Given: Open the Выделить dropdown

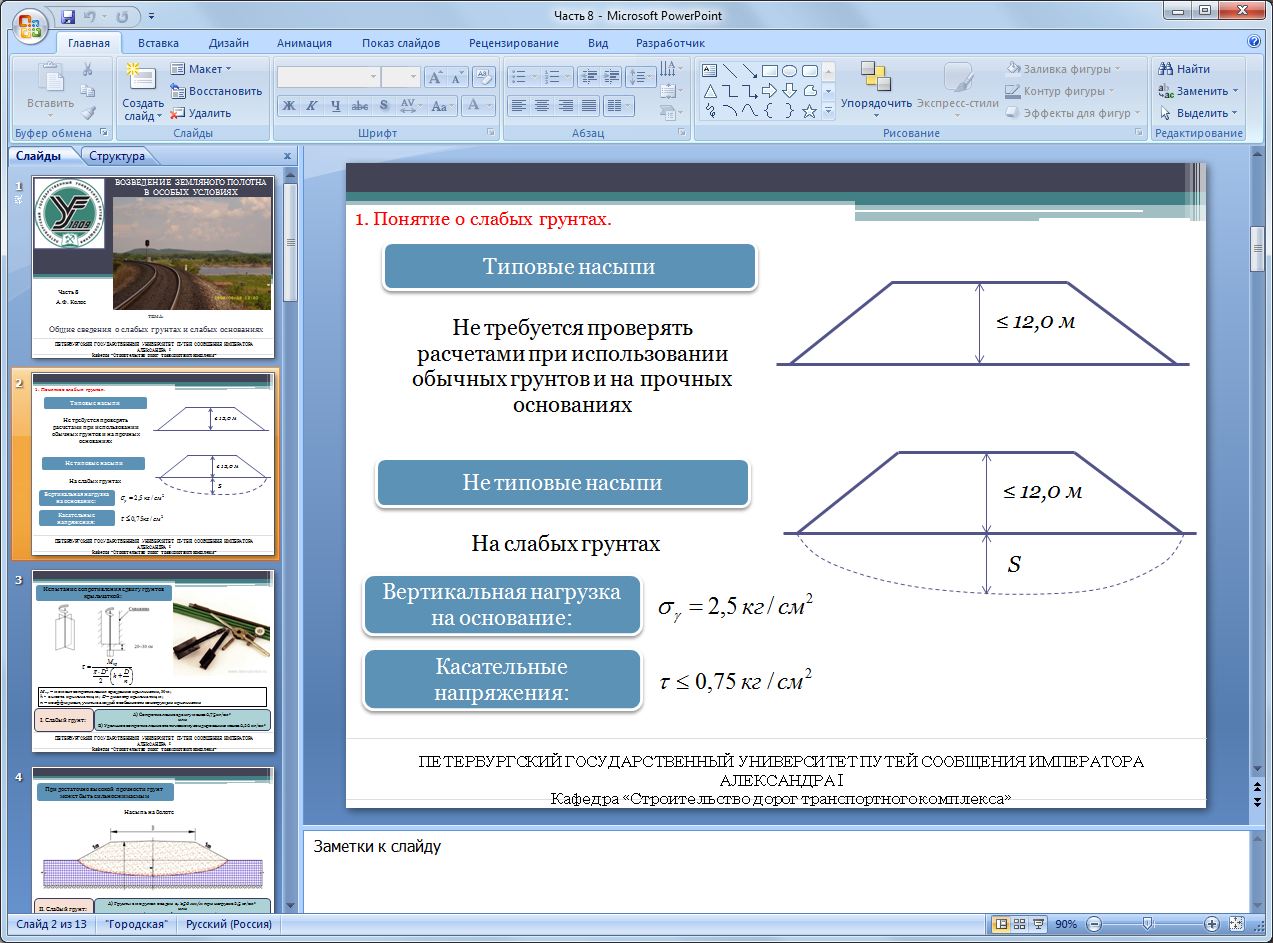Looking at the screenshot, I should (x=1199, y=113).
